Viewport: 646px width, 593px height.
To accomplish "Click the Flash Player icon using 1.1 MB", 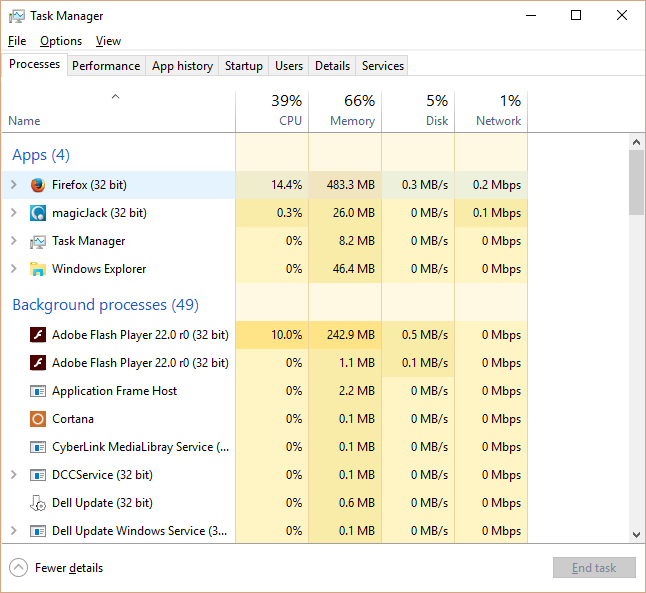I will click(37, 363).
